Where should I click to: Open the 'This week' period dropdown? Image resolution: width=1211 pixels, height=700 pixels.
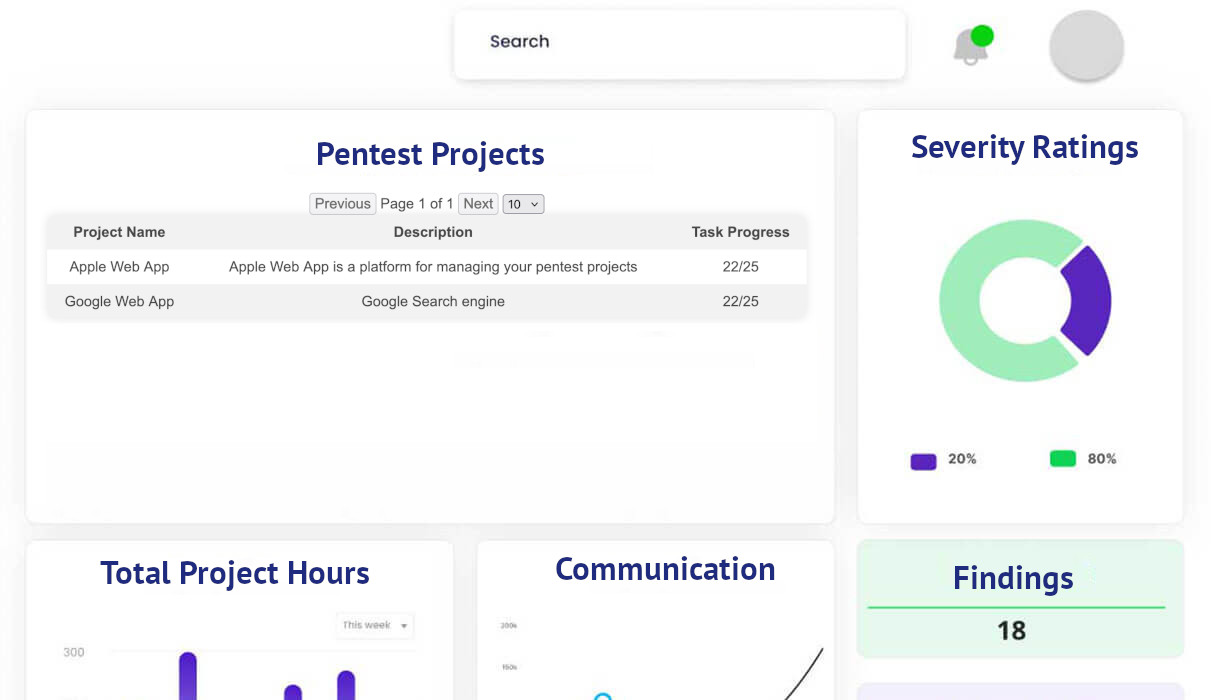[375, 626]
